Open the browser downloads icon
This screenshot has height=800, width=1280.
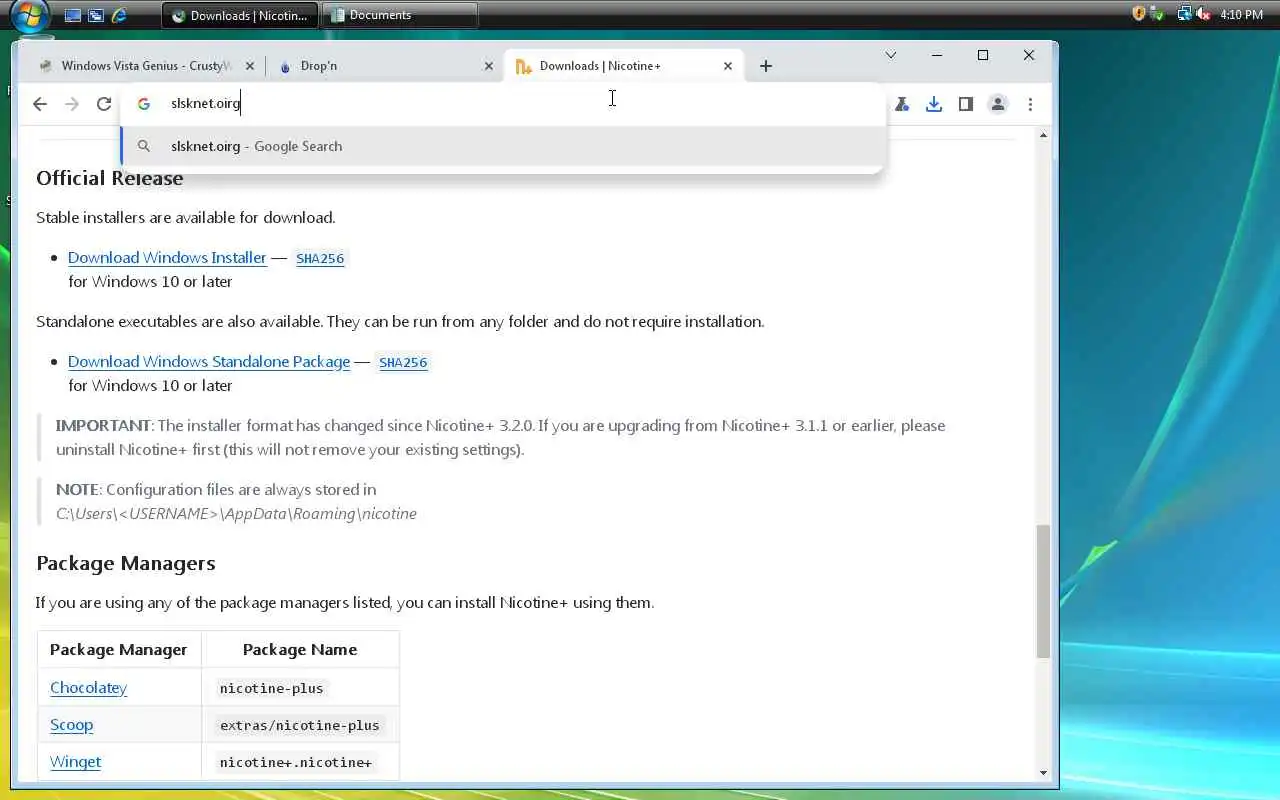pos(934,104)
